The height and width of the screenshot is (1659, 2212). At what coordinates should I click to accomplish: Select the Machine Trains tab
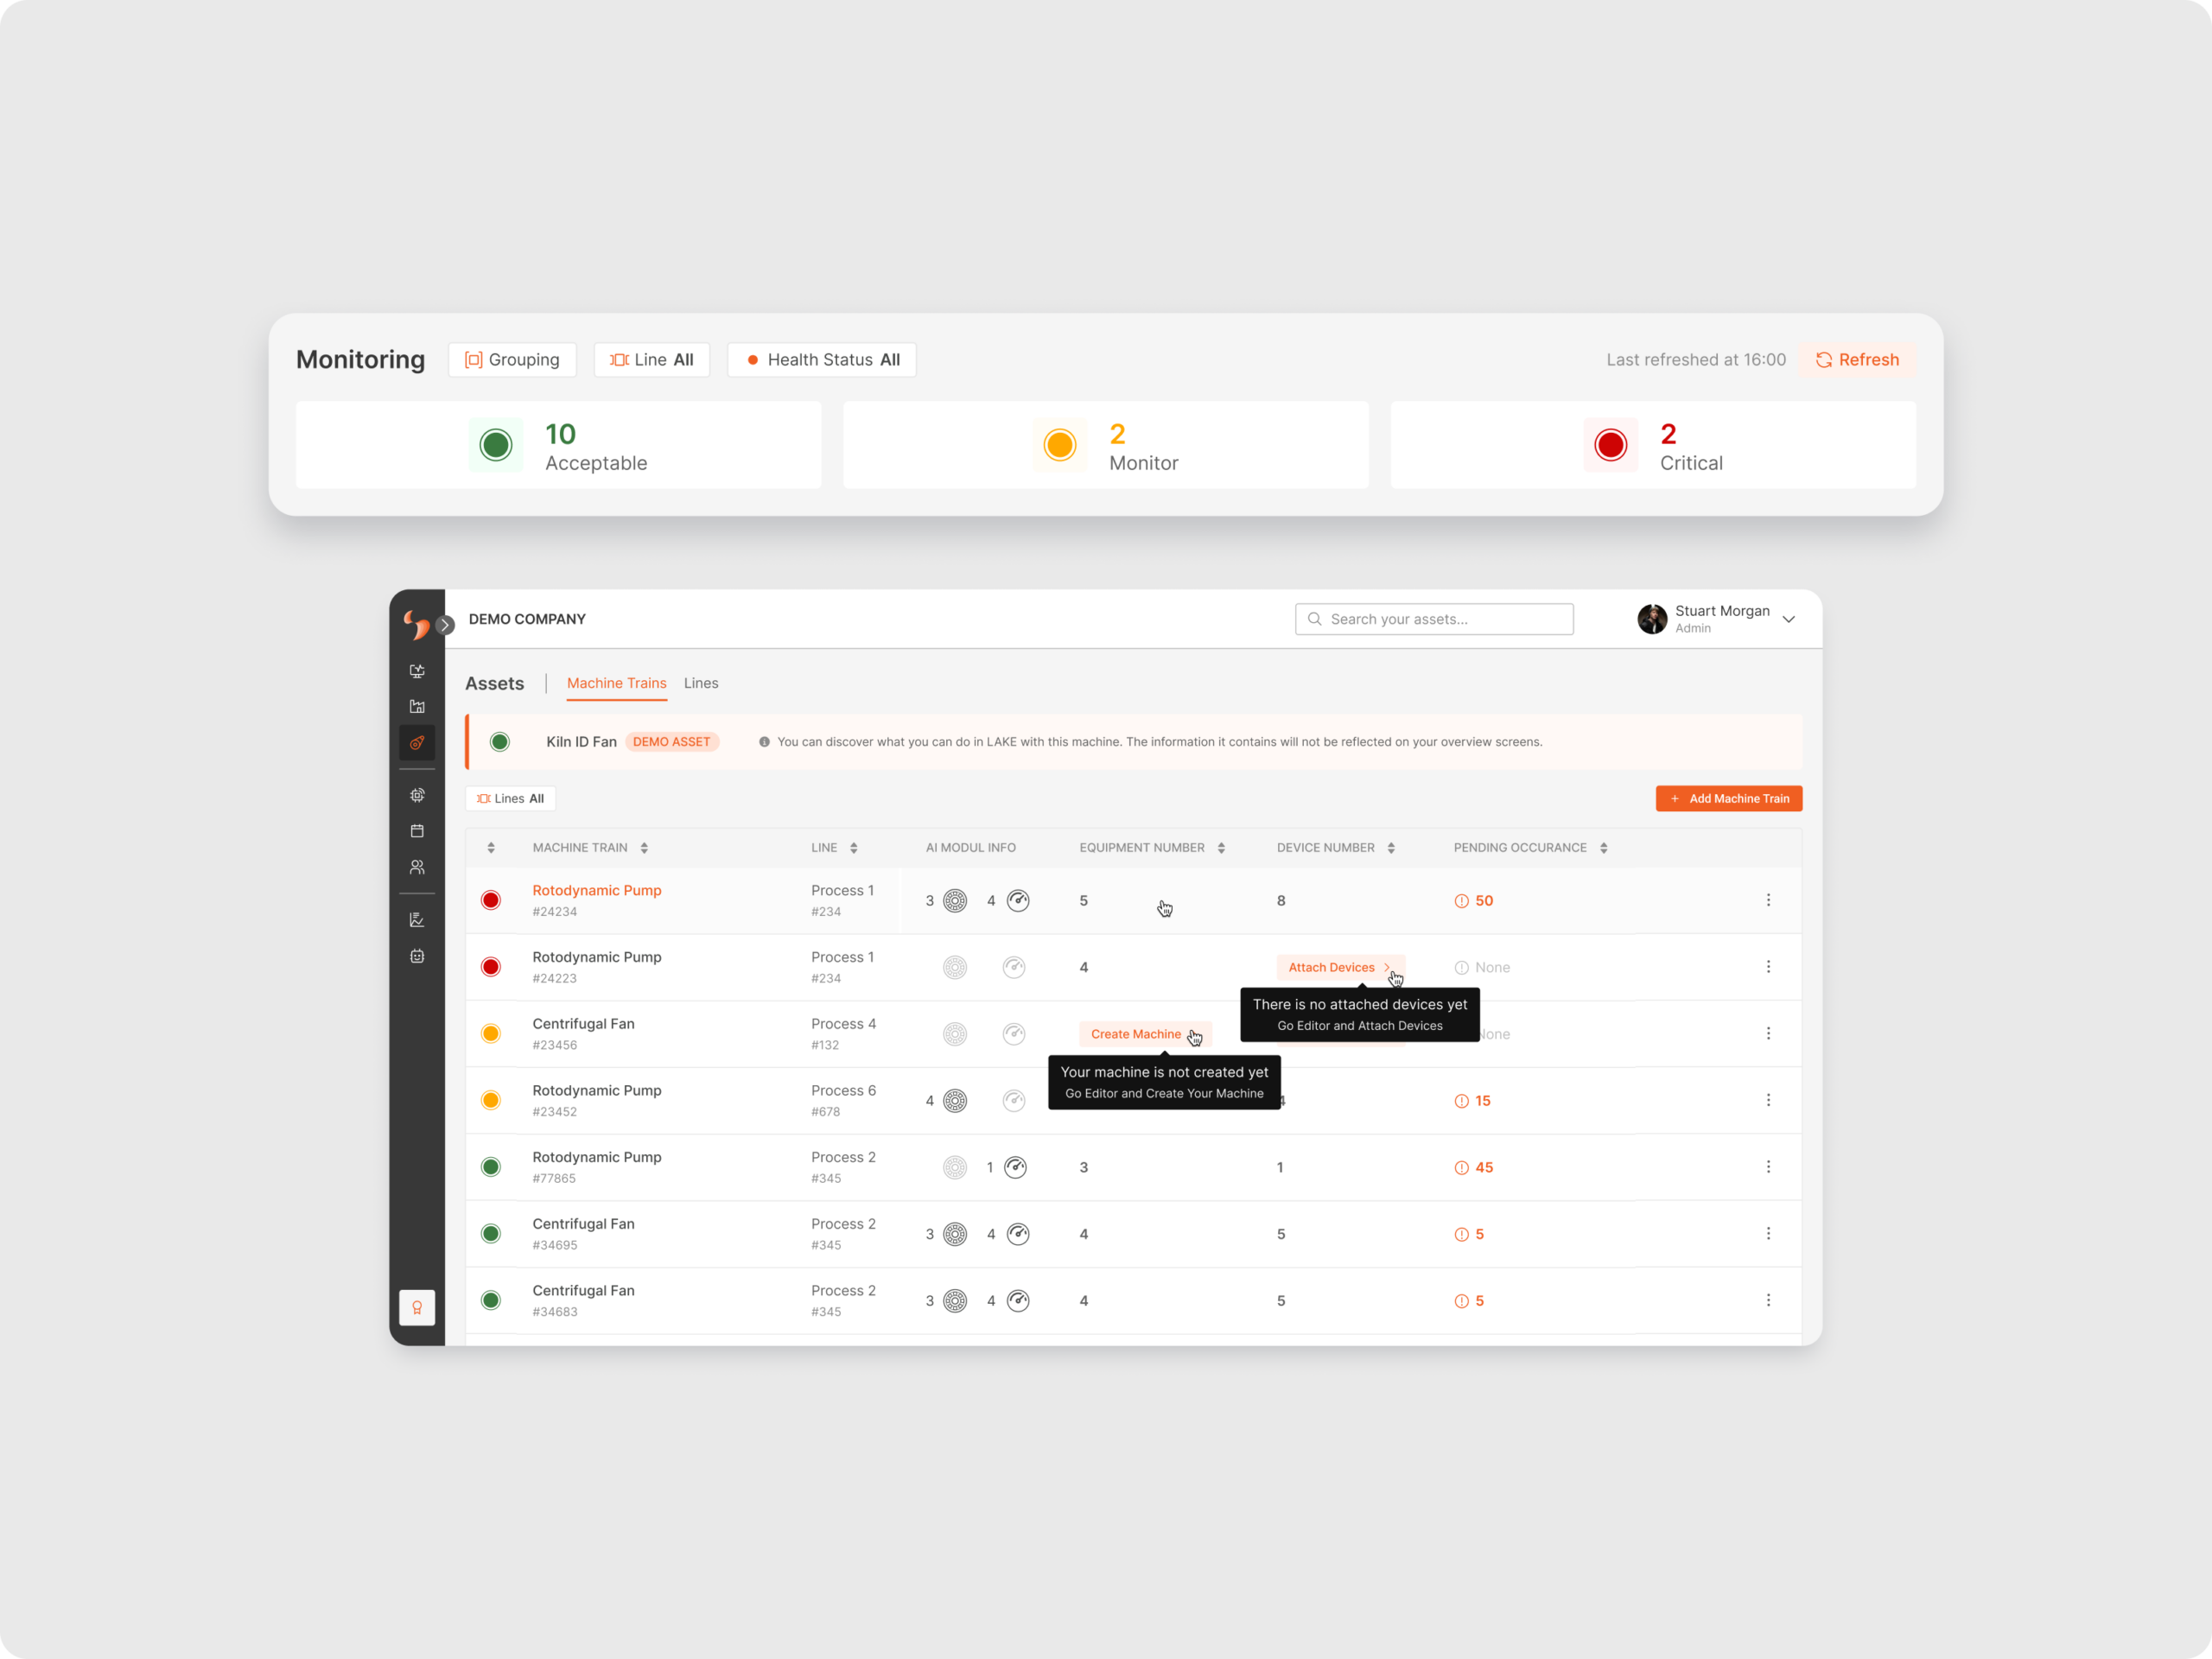tap(617, 682)
